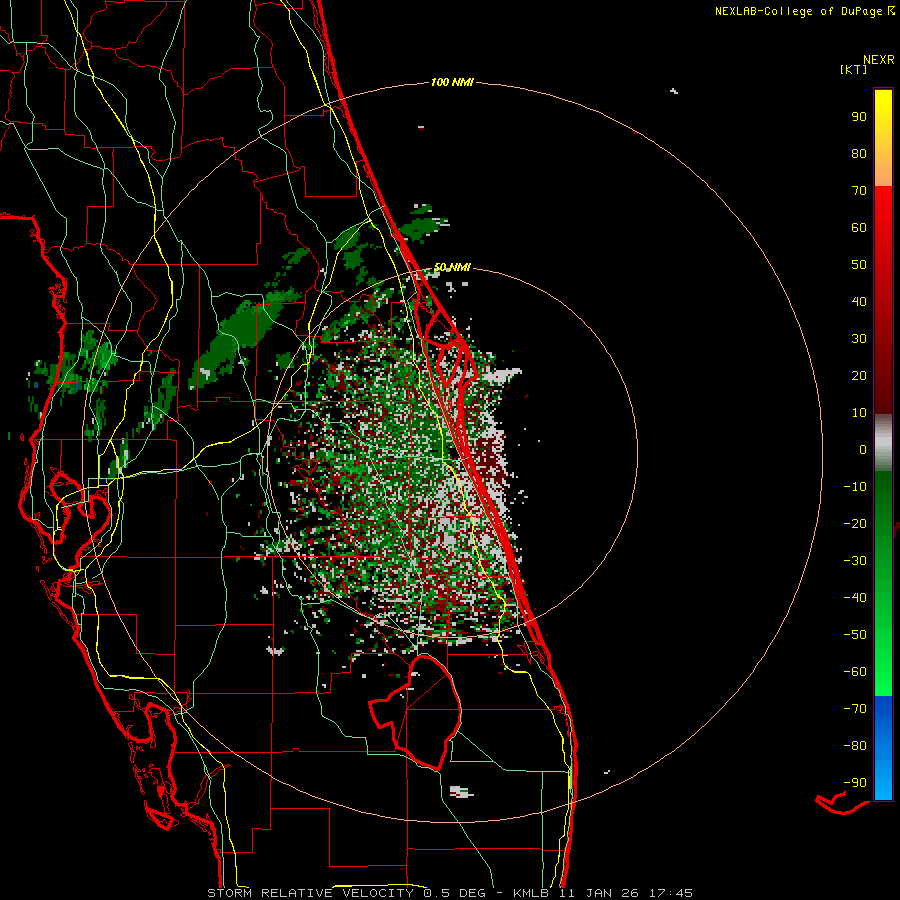The image size is (900, 900).
Task: Click the light blue bottom segment of the scale
Action: [x=883, y=778]
